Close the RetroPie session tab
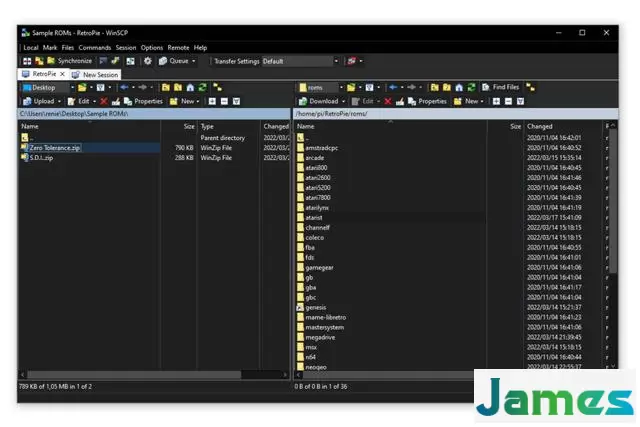The height and width of the screenshot is (427, 640). 62,74
